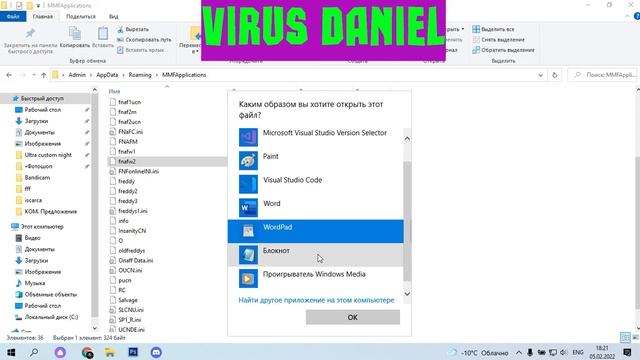Viewport: 640px width, 360px height.
Task: Go up one folder level arrow
Action: pyautogui.click(x=44, y=75)
